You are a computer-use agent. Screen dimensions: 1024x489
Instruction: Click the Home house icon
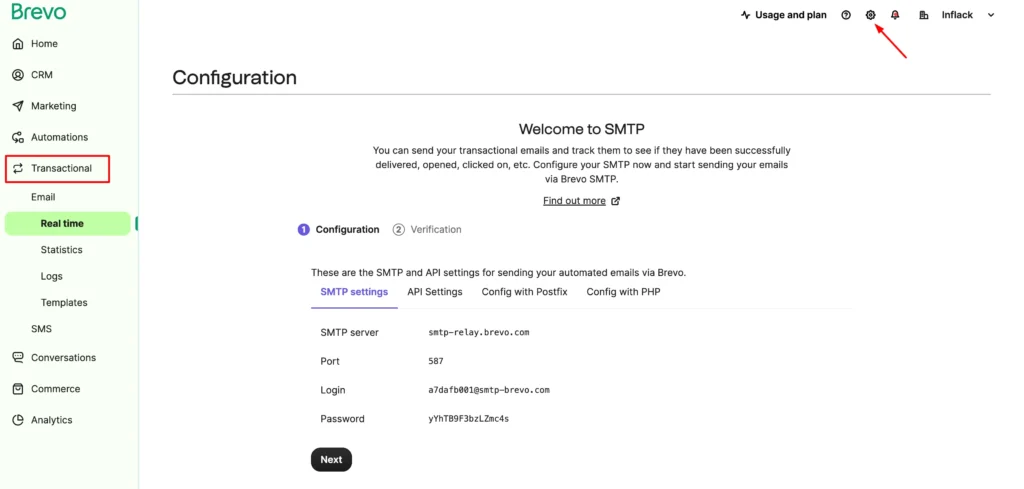tap(18, 44)
